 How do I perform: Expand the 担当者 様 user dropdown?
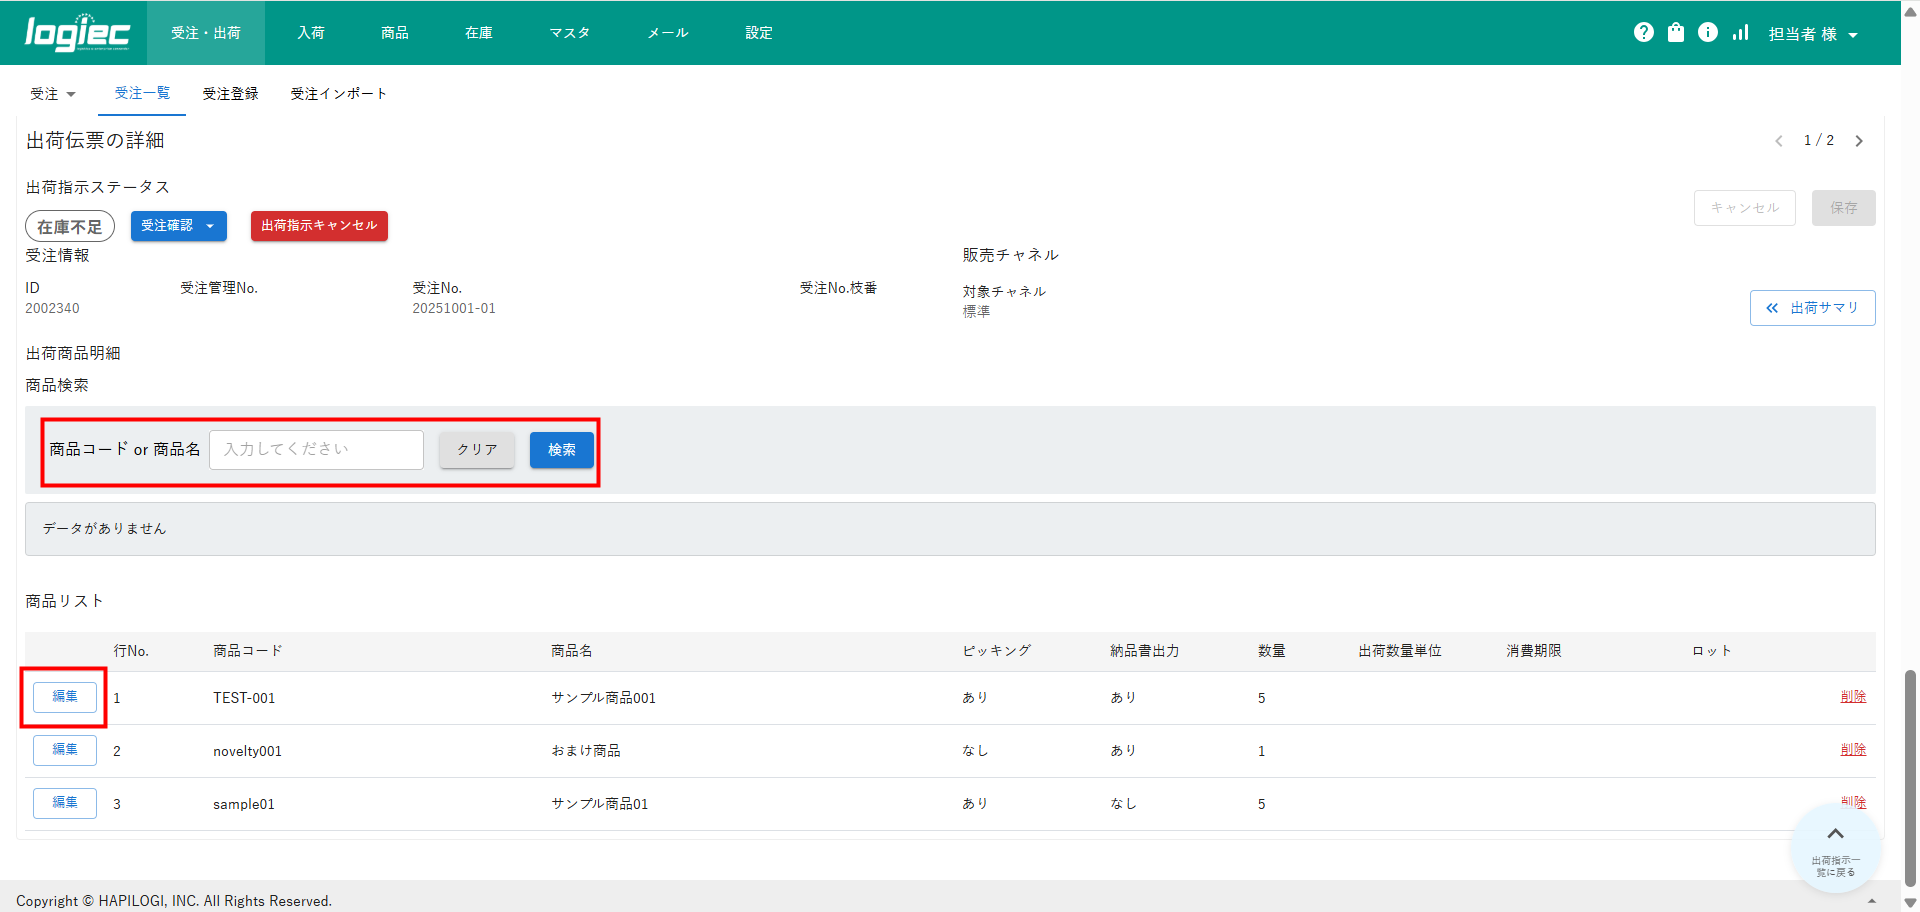1812,34
